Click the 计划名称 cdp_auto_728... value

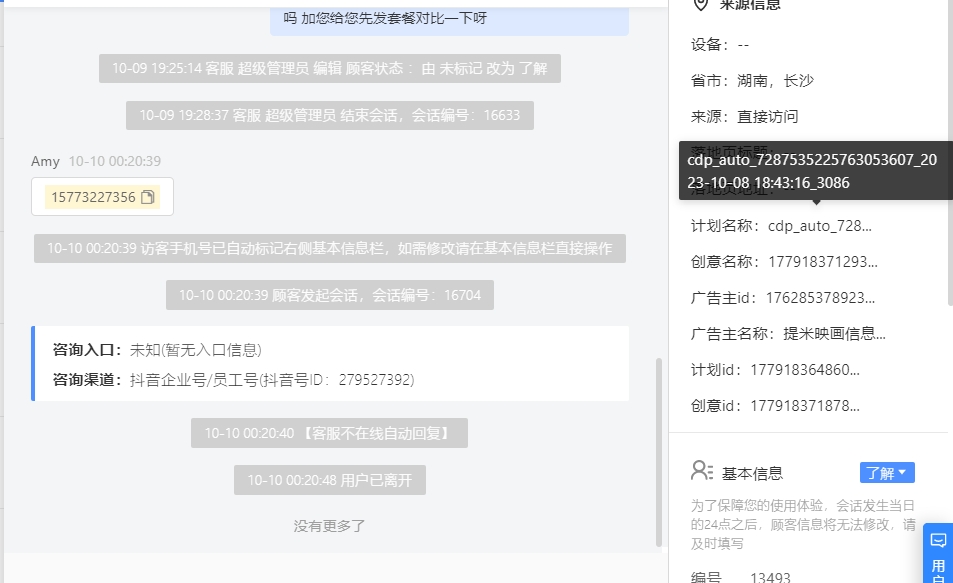[x=819, y=226]
